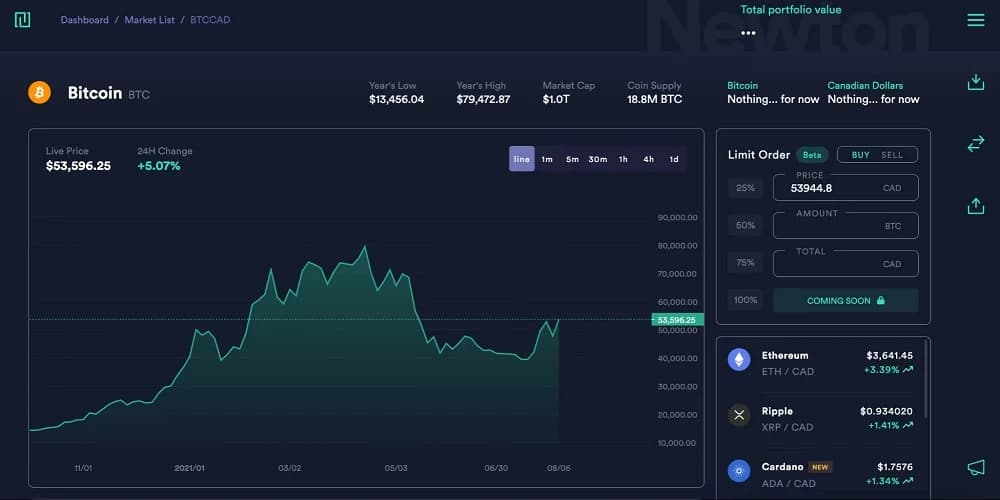The width and height of the screenshot is (1000, 500).
Task: Click Coin Supply value 18.8M BTC
Action: coord(654,99)
